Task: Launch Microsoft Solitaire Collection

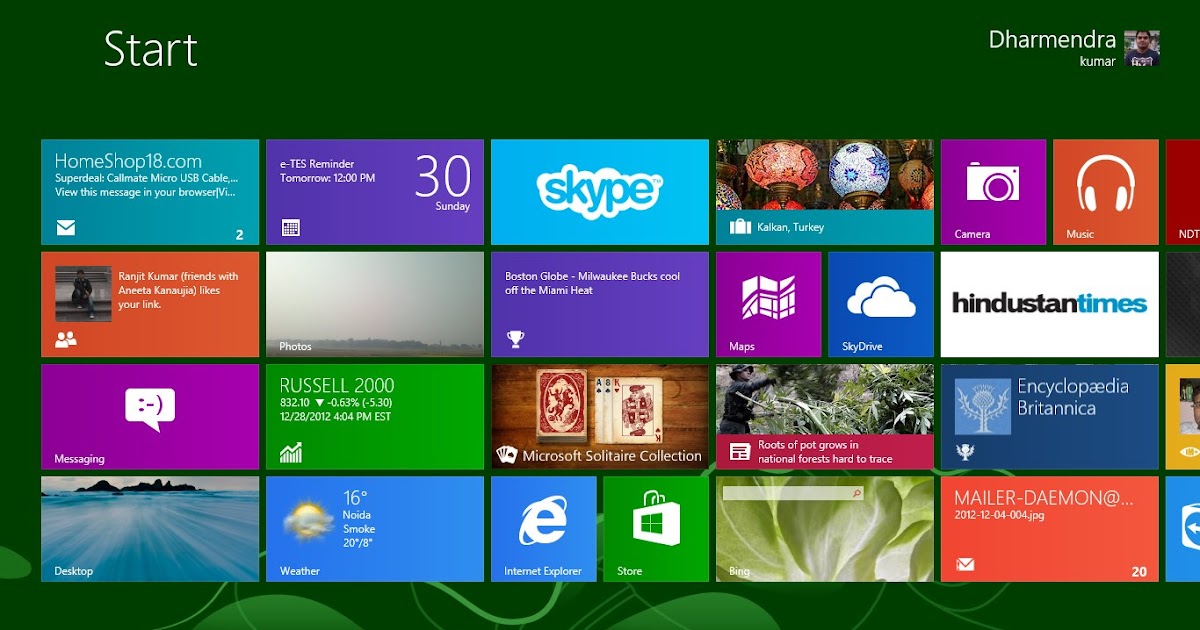Action: pyautogui.click(x=600, y=417)
